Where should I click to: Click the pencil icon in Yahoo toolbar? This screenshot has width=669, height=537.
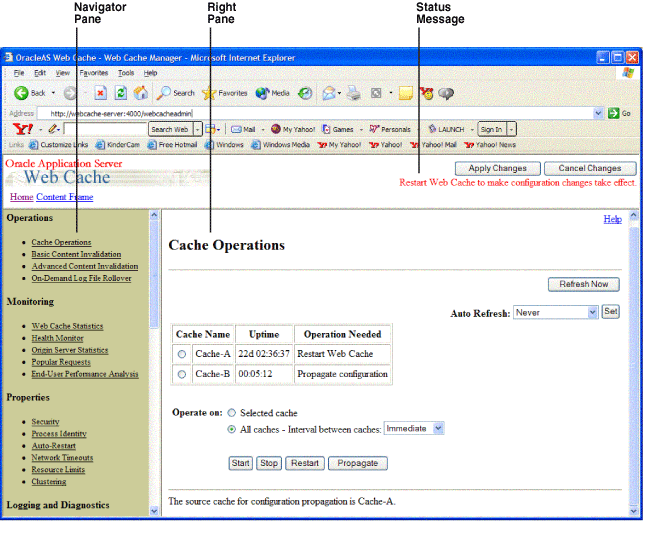click(x=52, y=129)
